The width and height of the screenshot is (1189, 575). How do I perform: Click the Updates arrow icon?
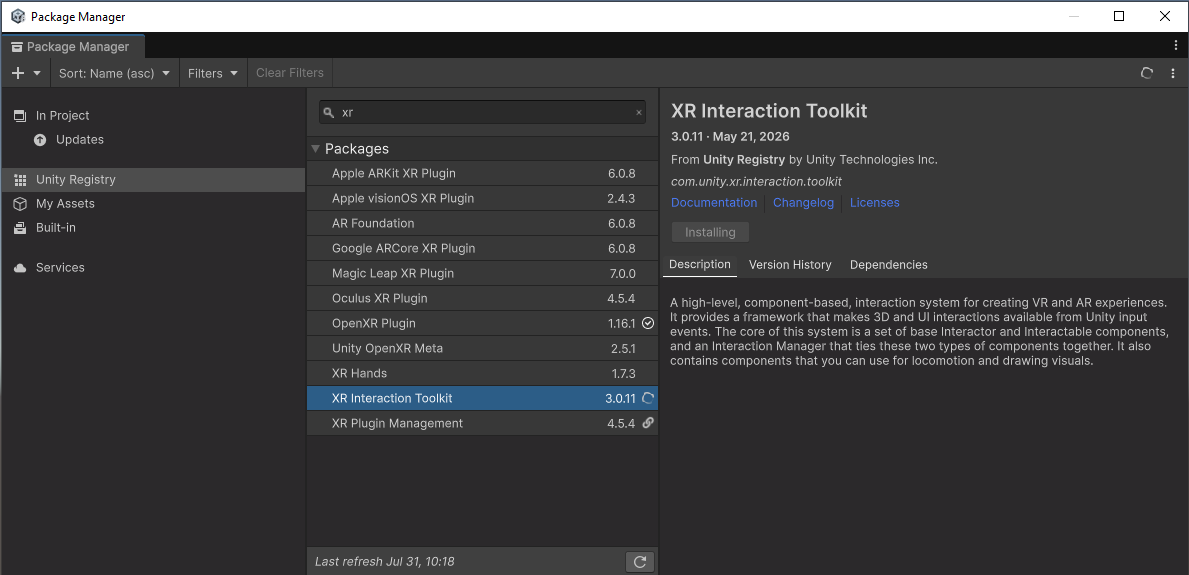pos(40,140)
